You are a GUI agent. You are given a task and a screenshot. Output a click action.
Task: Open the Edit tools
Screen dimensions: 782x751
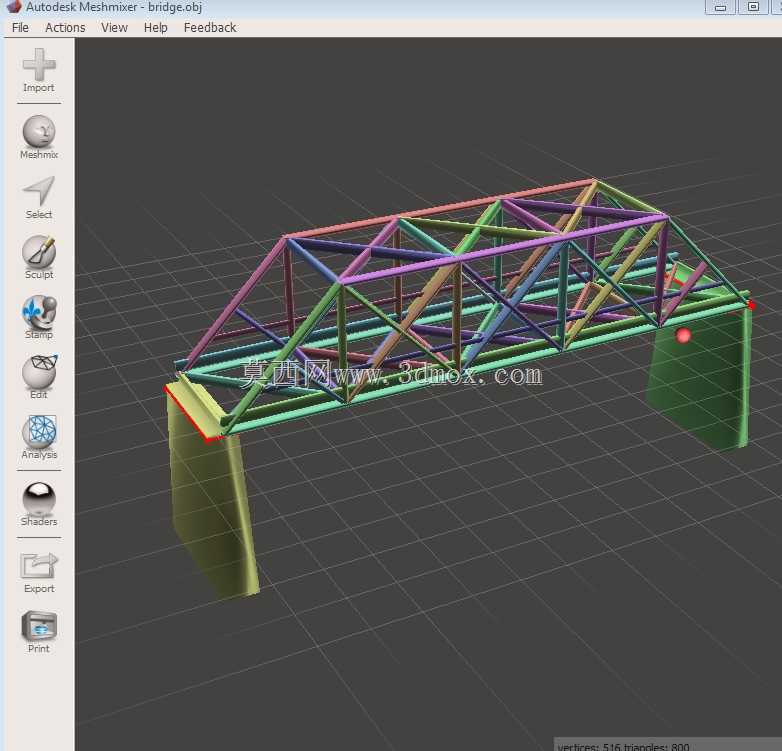pos(39,377)
